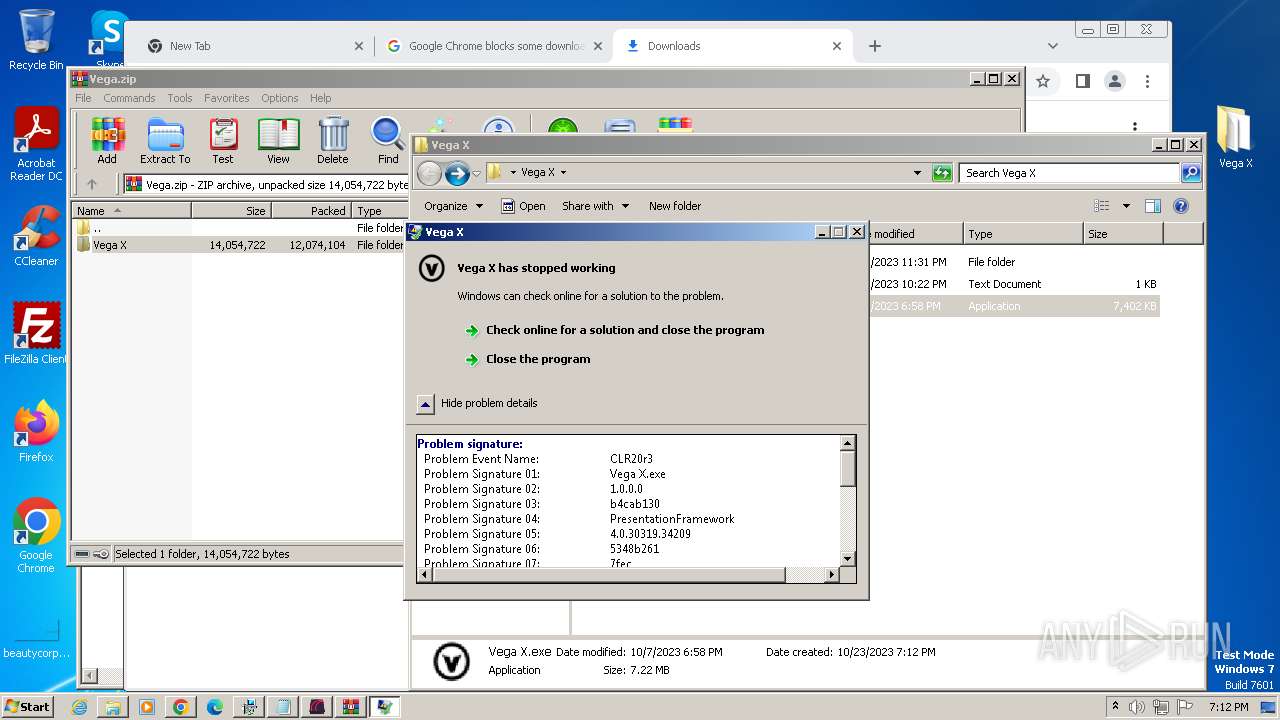
Task: Click New folder in Explorer toolbar
Action: pos(675,206)
